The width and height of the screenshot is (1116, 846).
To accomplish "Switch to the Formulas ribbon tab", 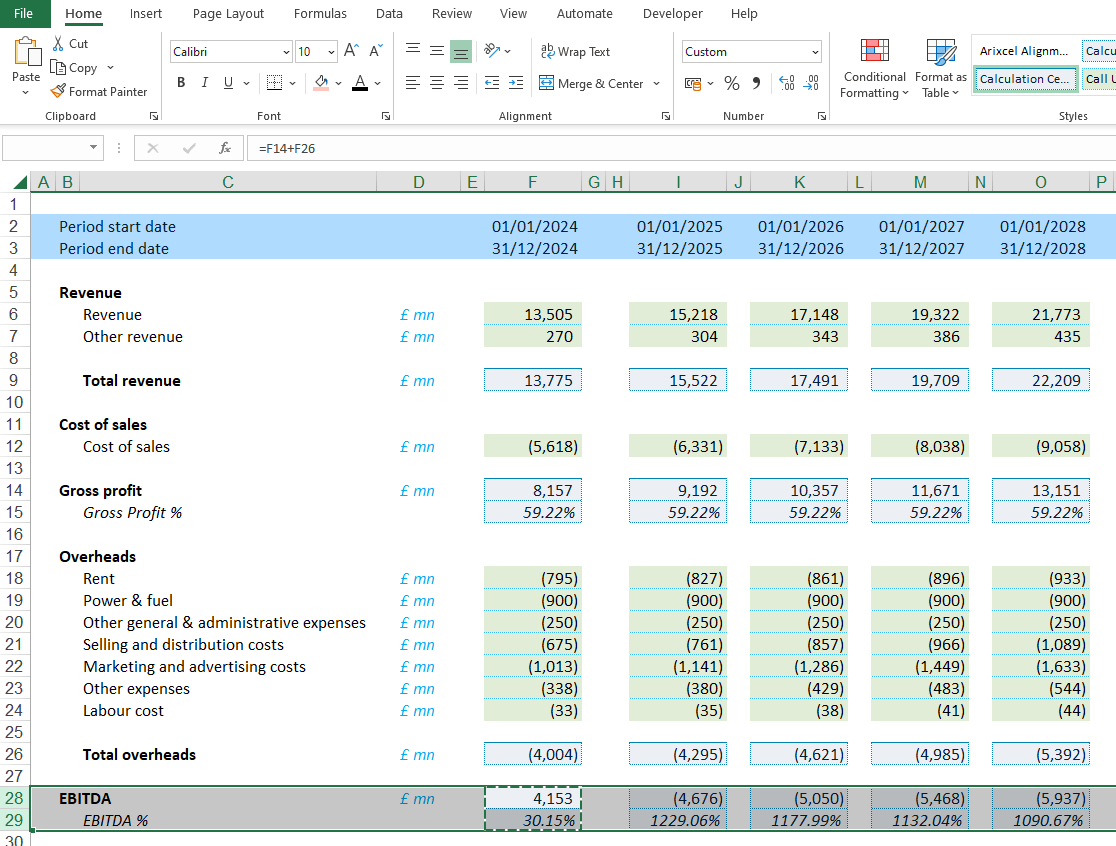I will [x=320, y=14].
